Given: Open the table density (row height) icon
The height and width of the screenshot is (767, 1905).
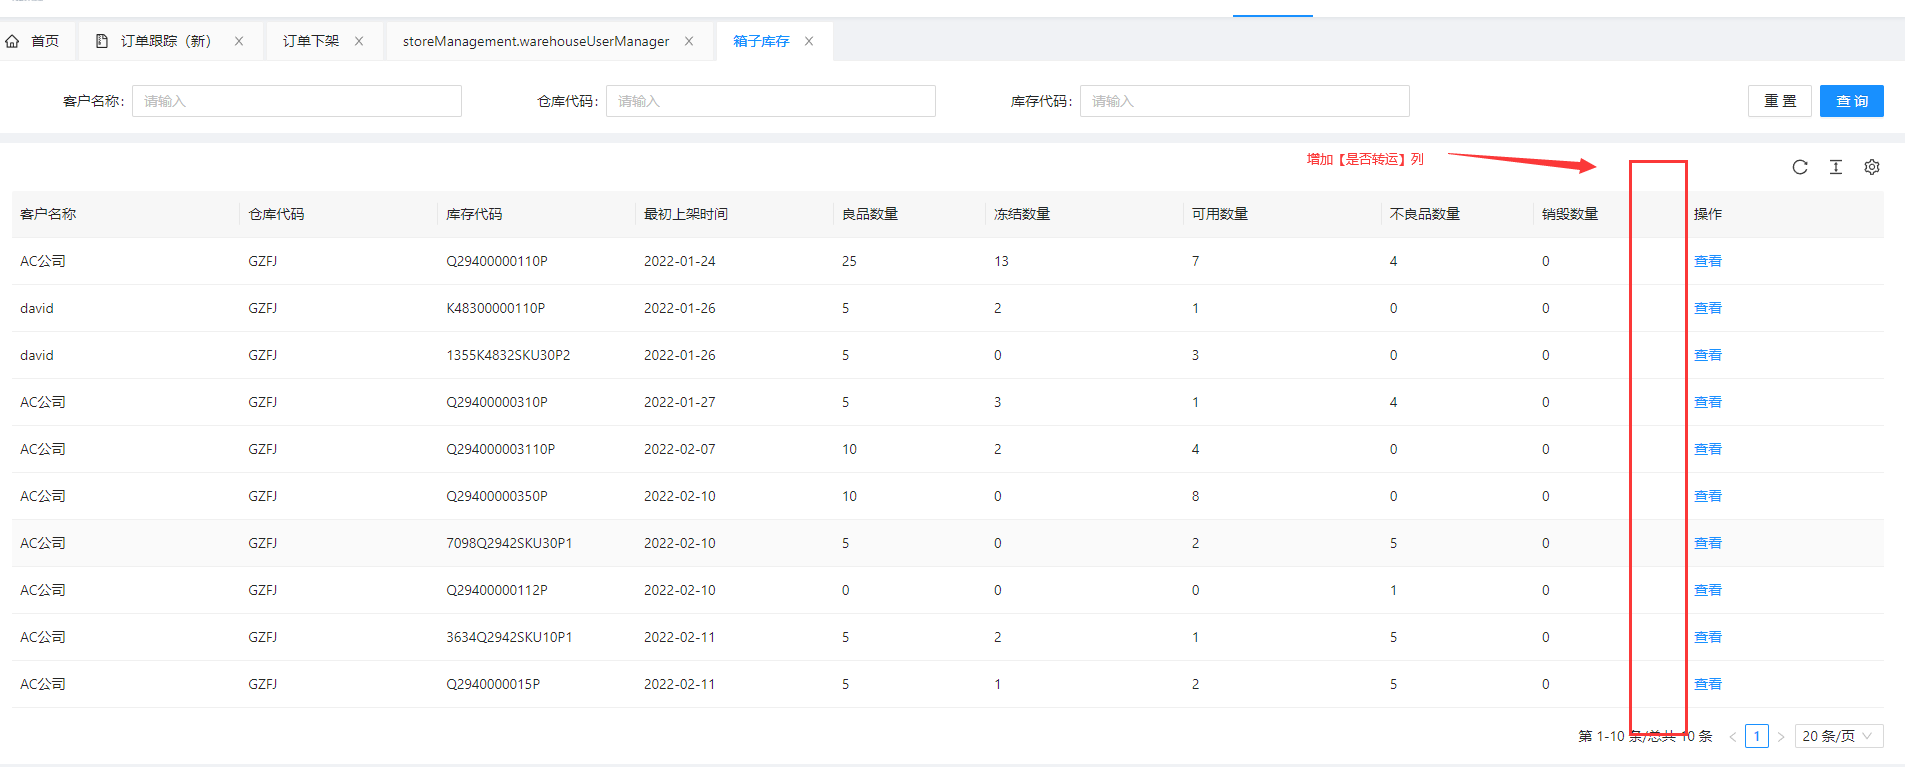Looking at the screenshot, I should pyautogui.click(x=1835, y=167).
